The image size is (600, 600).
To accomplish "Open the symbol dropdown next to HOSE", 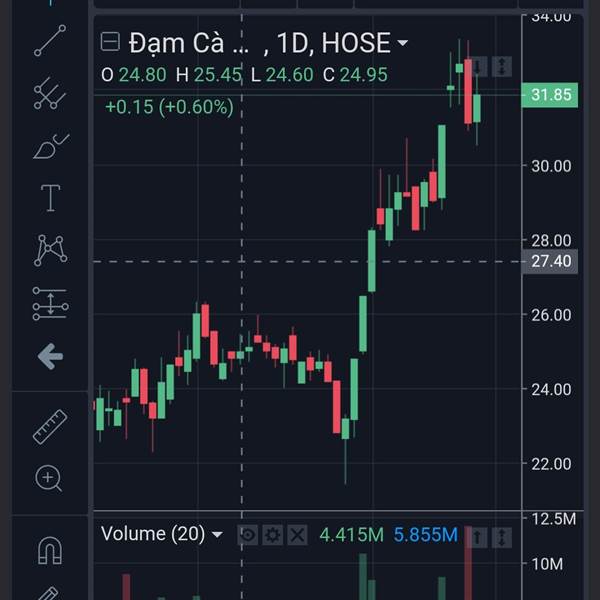I will (402, 43).
